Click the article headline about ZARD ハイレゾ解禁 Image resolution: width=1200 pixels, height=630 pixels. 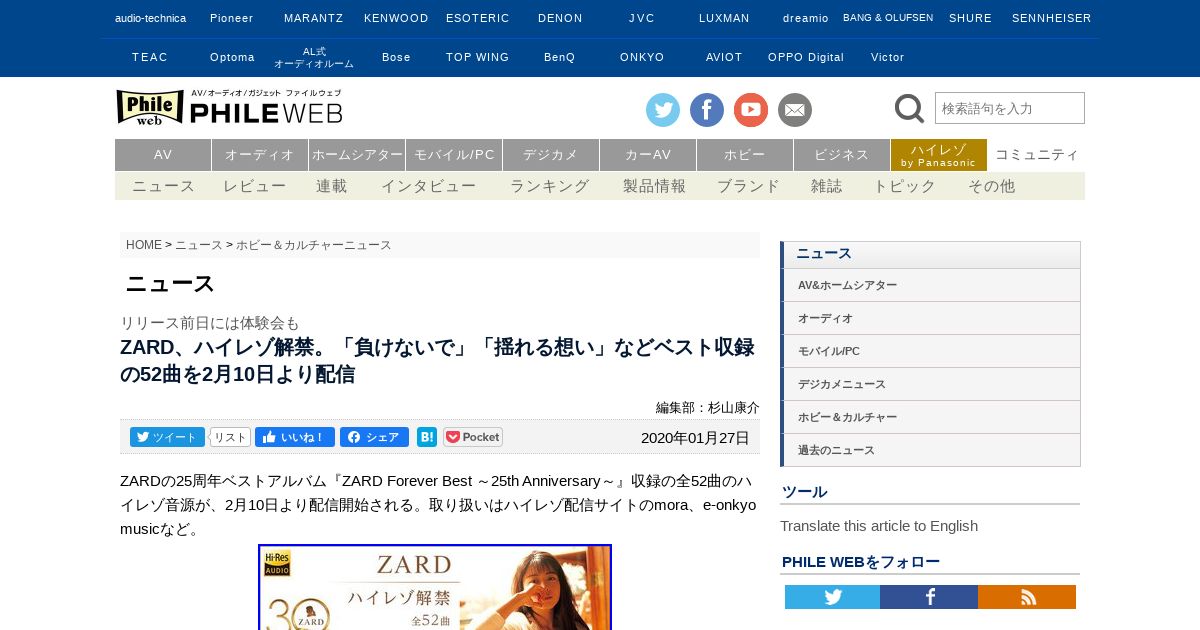coord(438,361)
